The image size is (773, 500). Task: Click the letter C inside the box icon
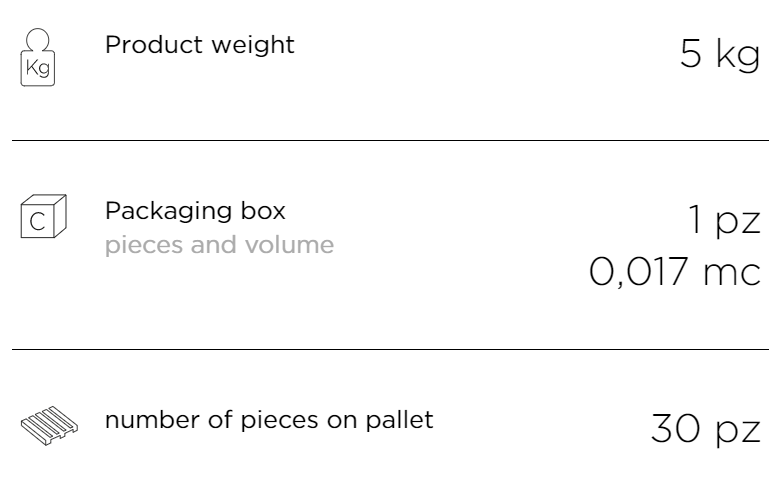pos(37,222)
